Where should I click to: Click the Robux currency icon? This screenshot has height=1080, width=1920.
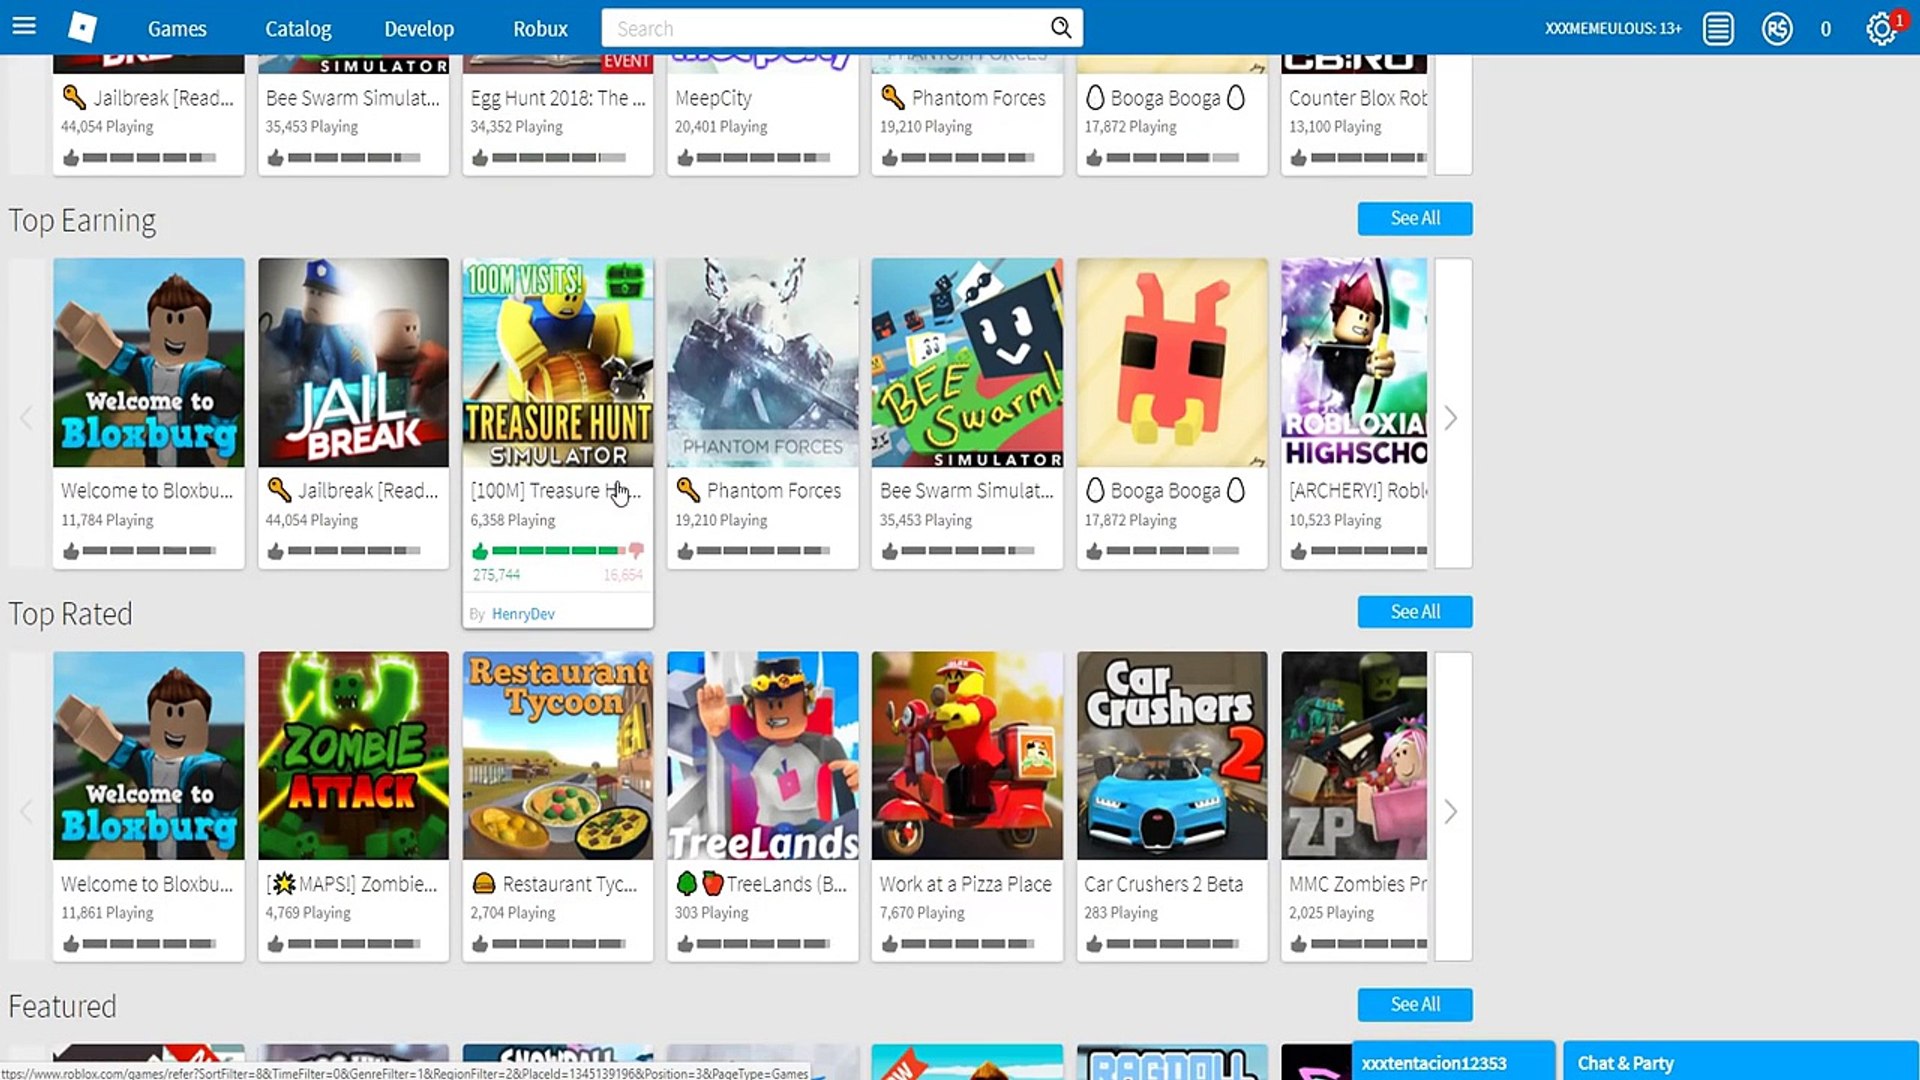(1777, 29)
